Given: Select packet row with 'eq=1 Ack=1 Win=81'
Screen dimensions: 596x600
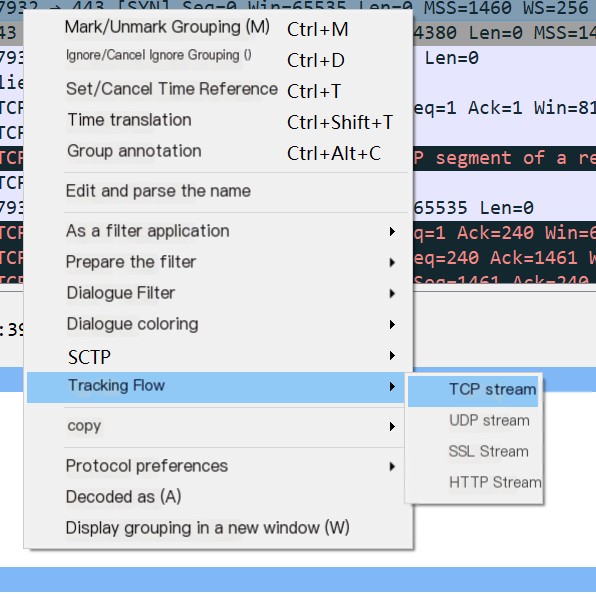Looking at the screenshot, I should [504, 108].
